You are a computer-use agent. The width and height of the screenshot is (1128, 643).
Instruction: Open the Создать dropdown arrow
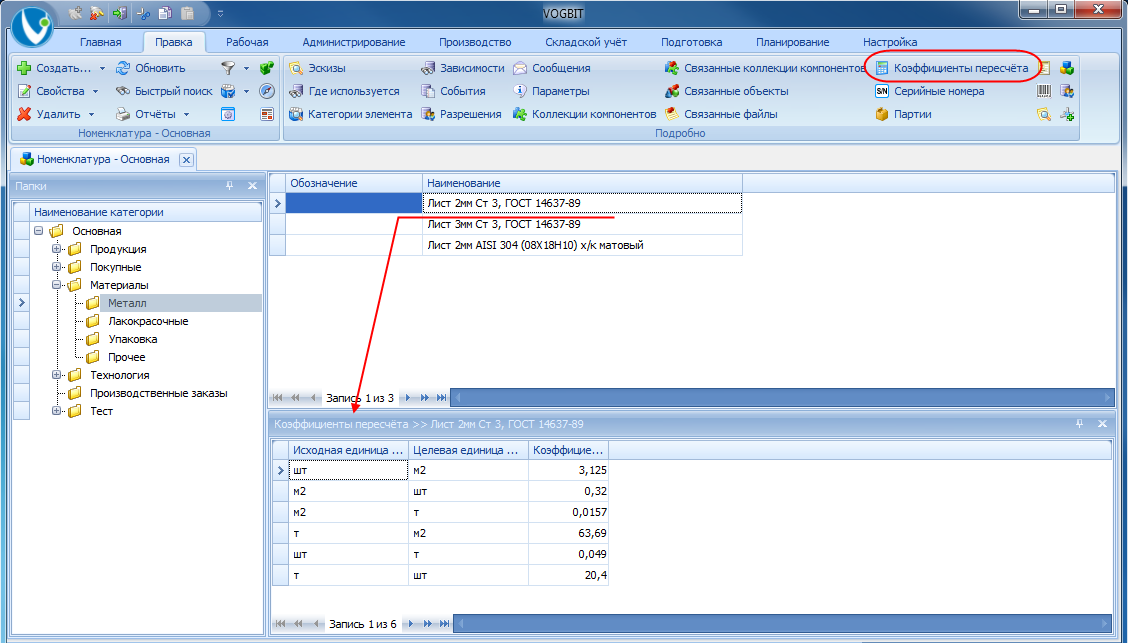[102, 68]
